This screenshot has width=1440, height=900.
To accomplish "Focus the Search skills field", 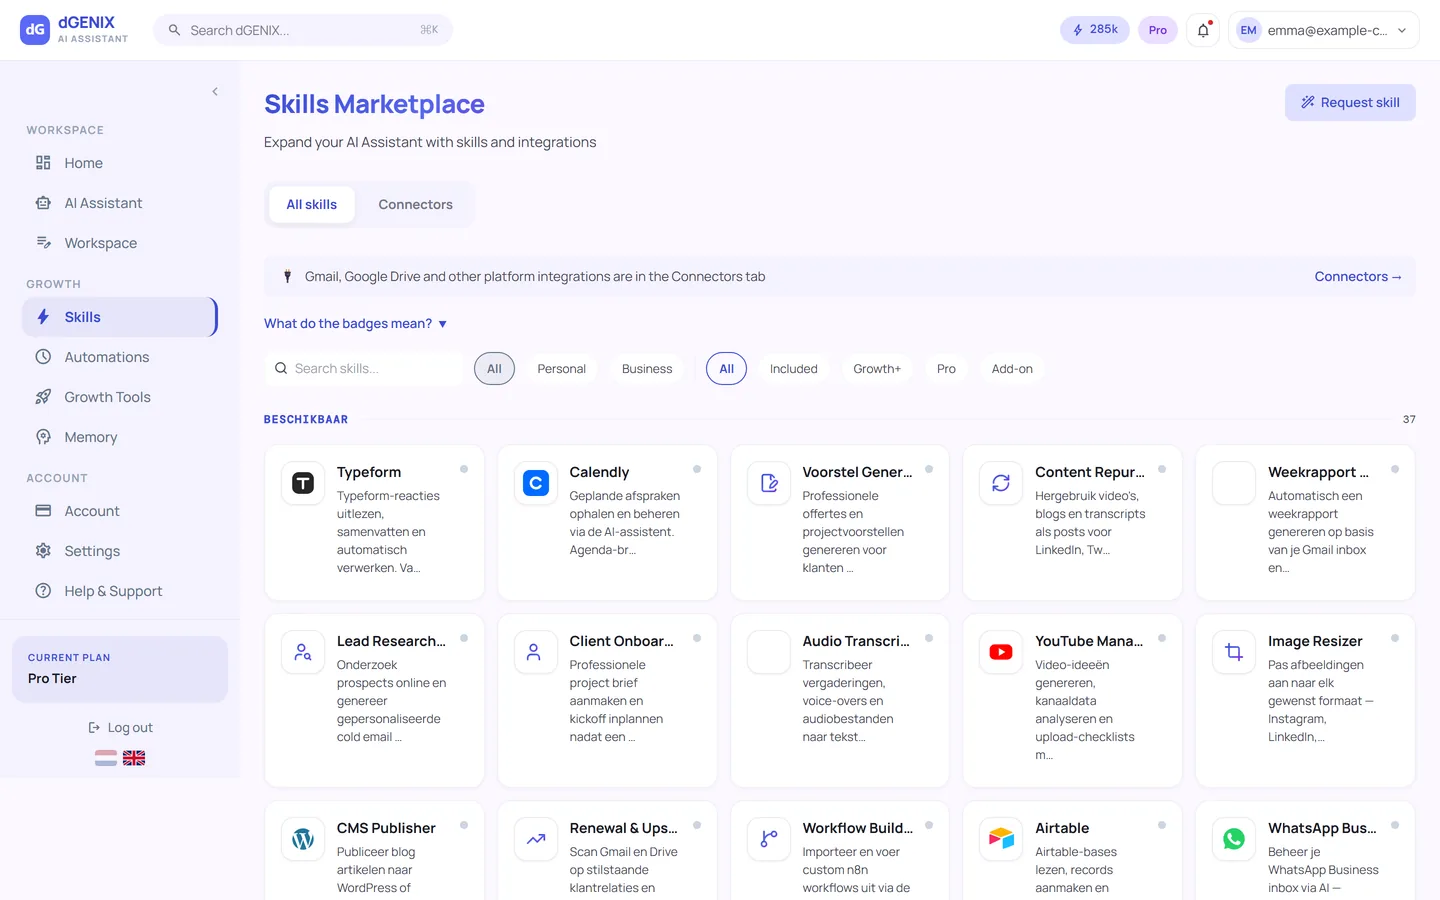I will click(365, 369).
